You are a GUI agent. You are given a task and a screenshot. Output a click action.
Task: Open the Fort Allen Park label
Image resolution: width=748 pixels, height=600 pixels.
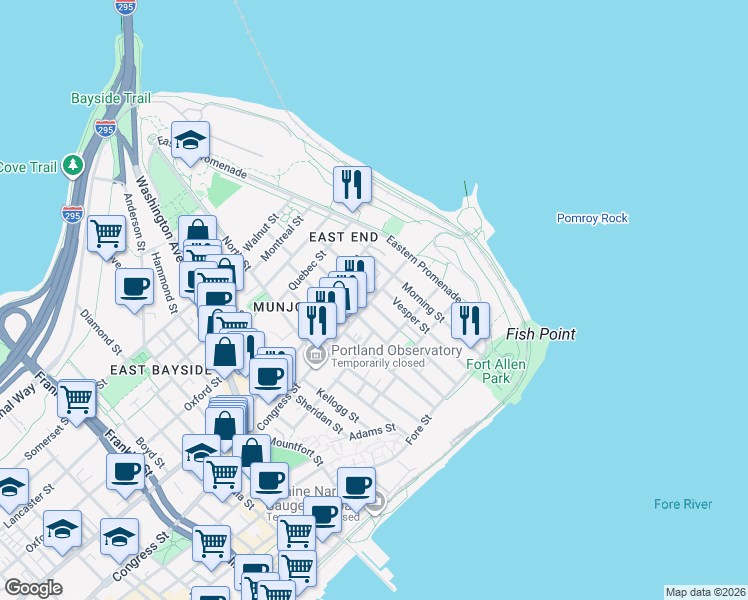coord(496,371)
